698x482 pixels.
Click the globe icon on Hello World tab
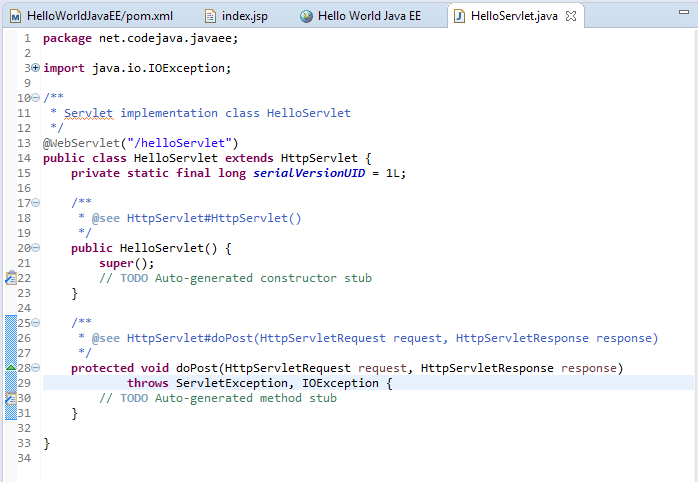pos(306,16)
